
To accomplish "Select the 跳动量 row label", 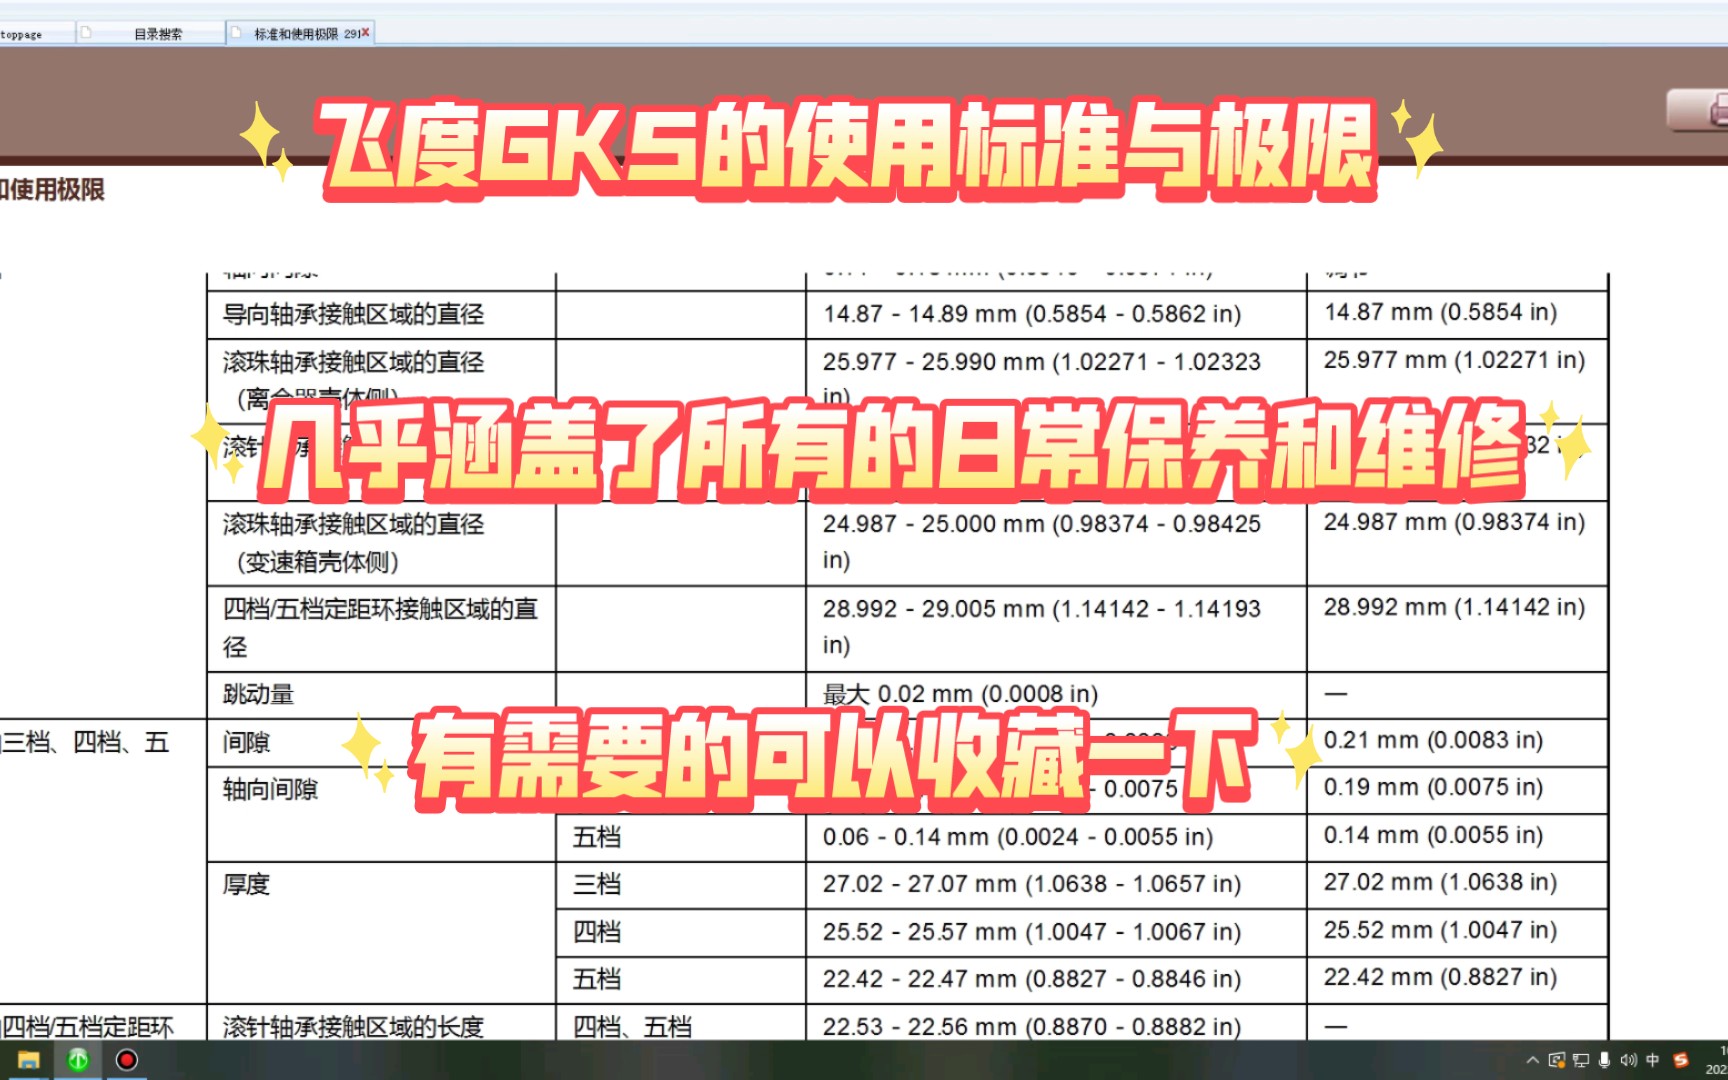I will click(258, 694).
